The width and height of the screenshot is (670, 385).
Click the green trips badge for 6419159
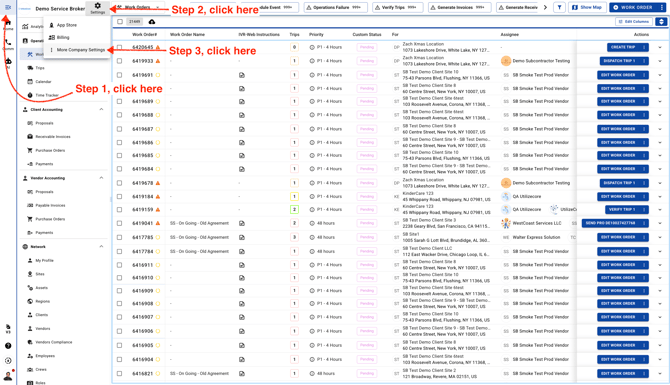pos(294,209)
